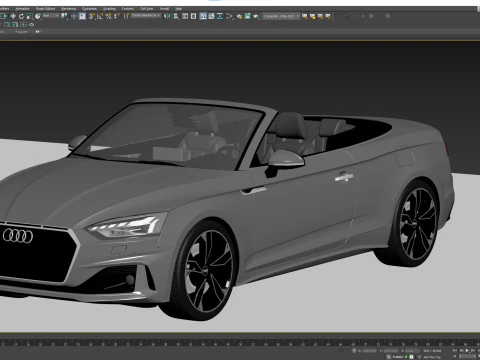Toggle Angle Snap
The width and height of the screenshot is (480, 360).
(x=100, y=16)
